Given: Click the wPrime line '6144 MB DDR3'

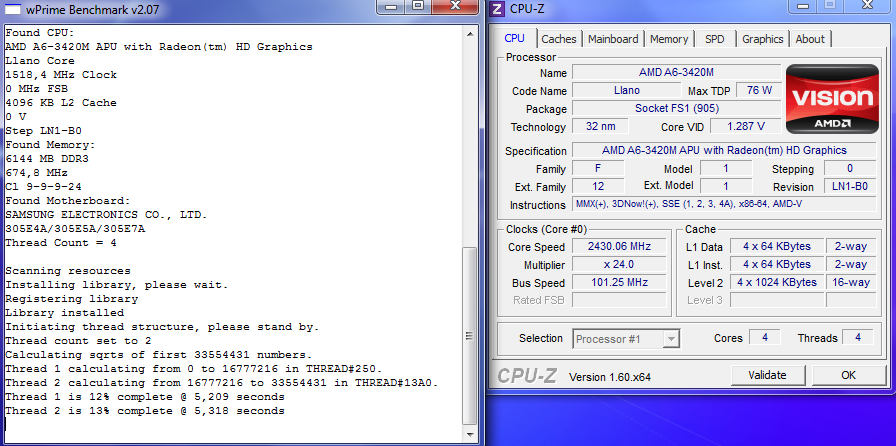Looking at the screenshot, I should (x=47, y=159).
